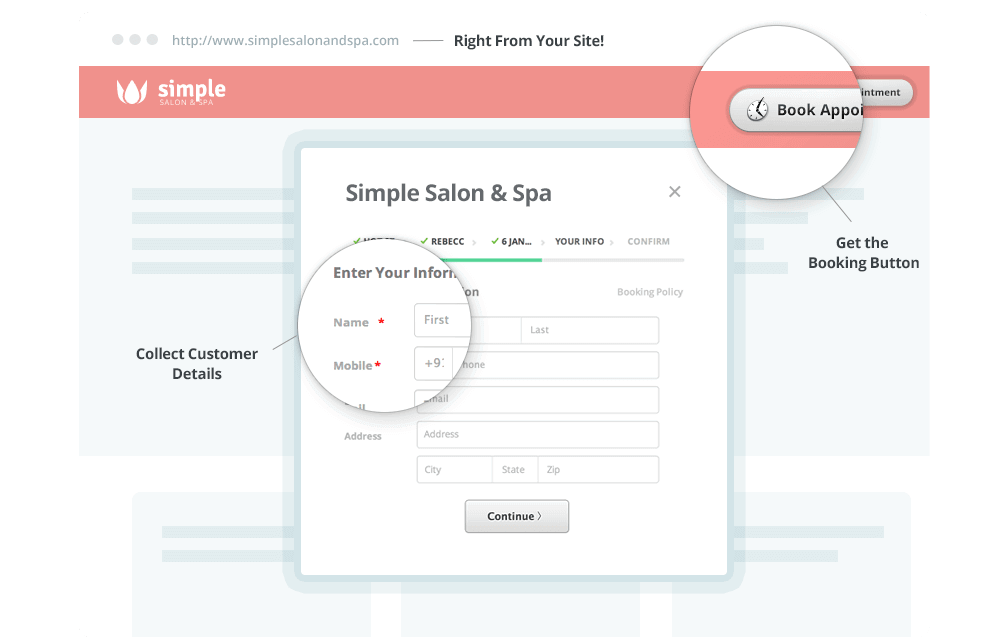This screenshot has height=637, width=1000.
Task: Click the Zip input field
Action: (x=598, y=469)
